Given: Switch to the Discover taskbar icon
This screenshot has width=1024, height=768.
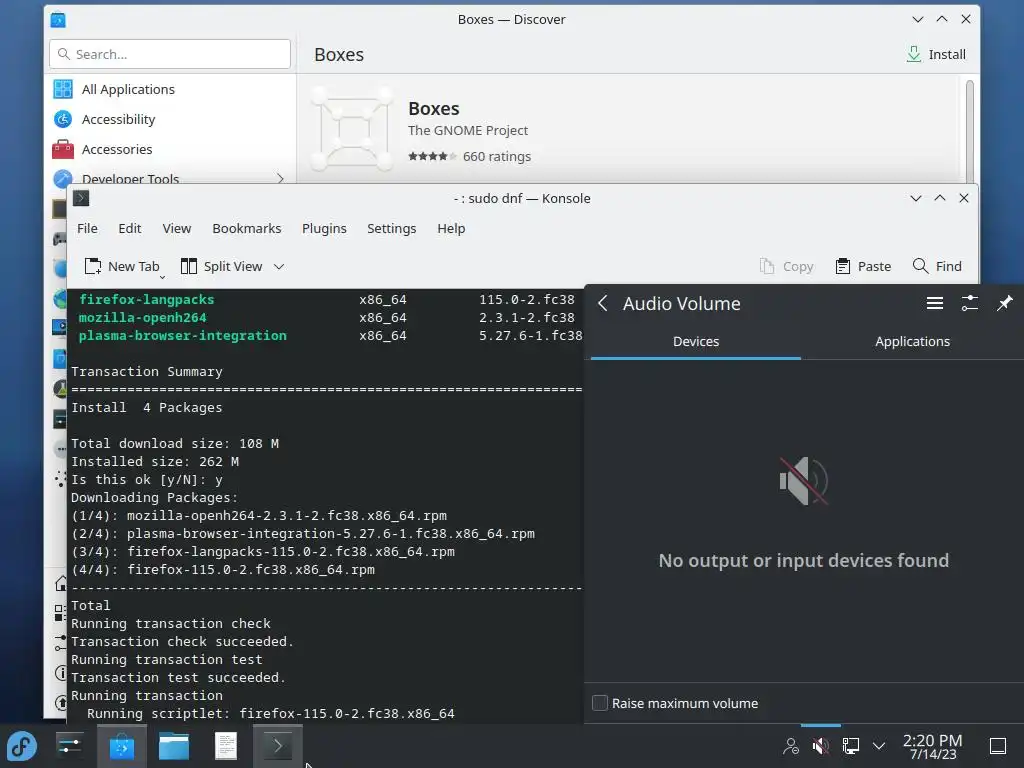Looking at the screenshot, I should pos(121,746).
